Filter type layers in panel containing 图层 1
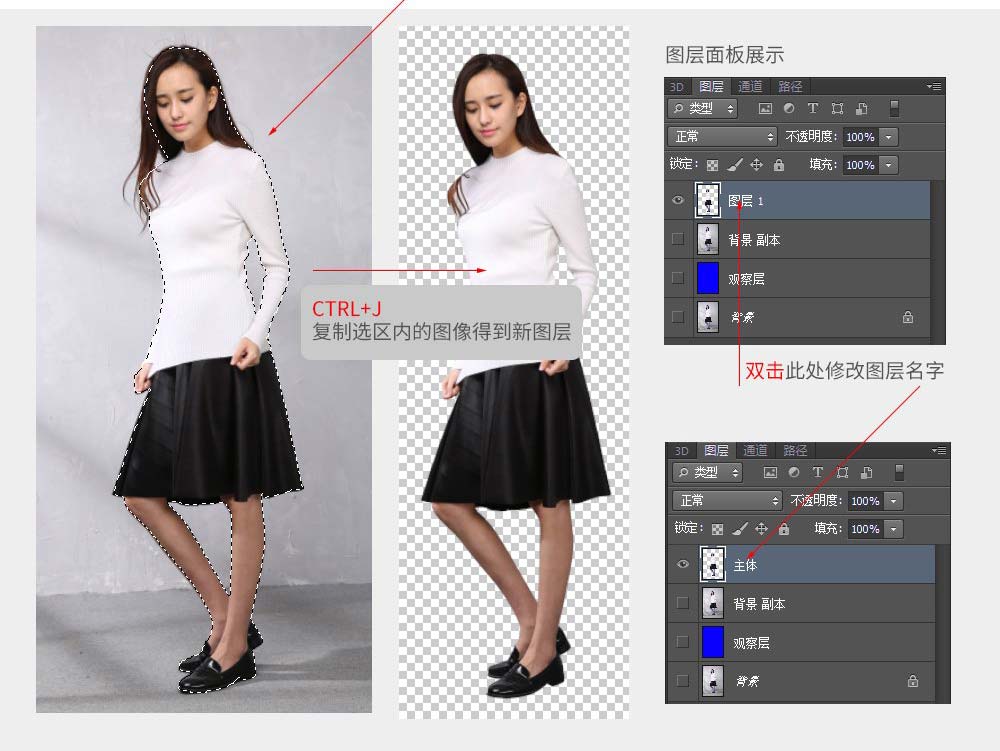Viewport: 1000px width, 751px height. pos(812,108)
